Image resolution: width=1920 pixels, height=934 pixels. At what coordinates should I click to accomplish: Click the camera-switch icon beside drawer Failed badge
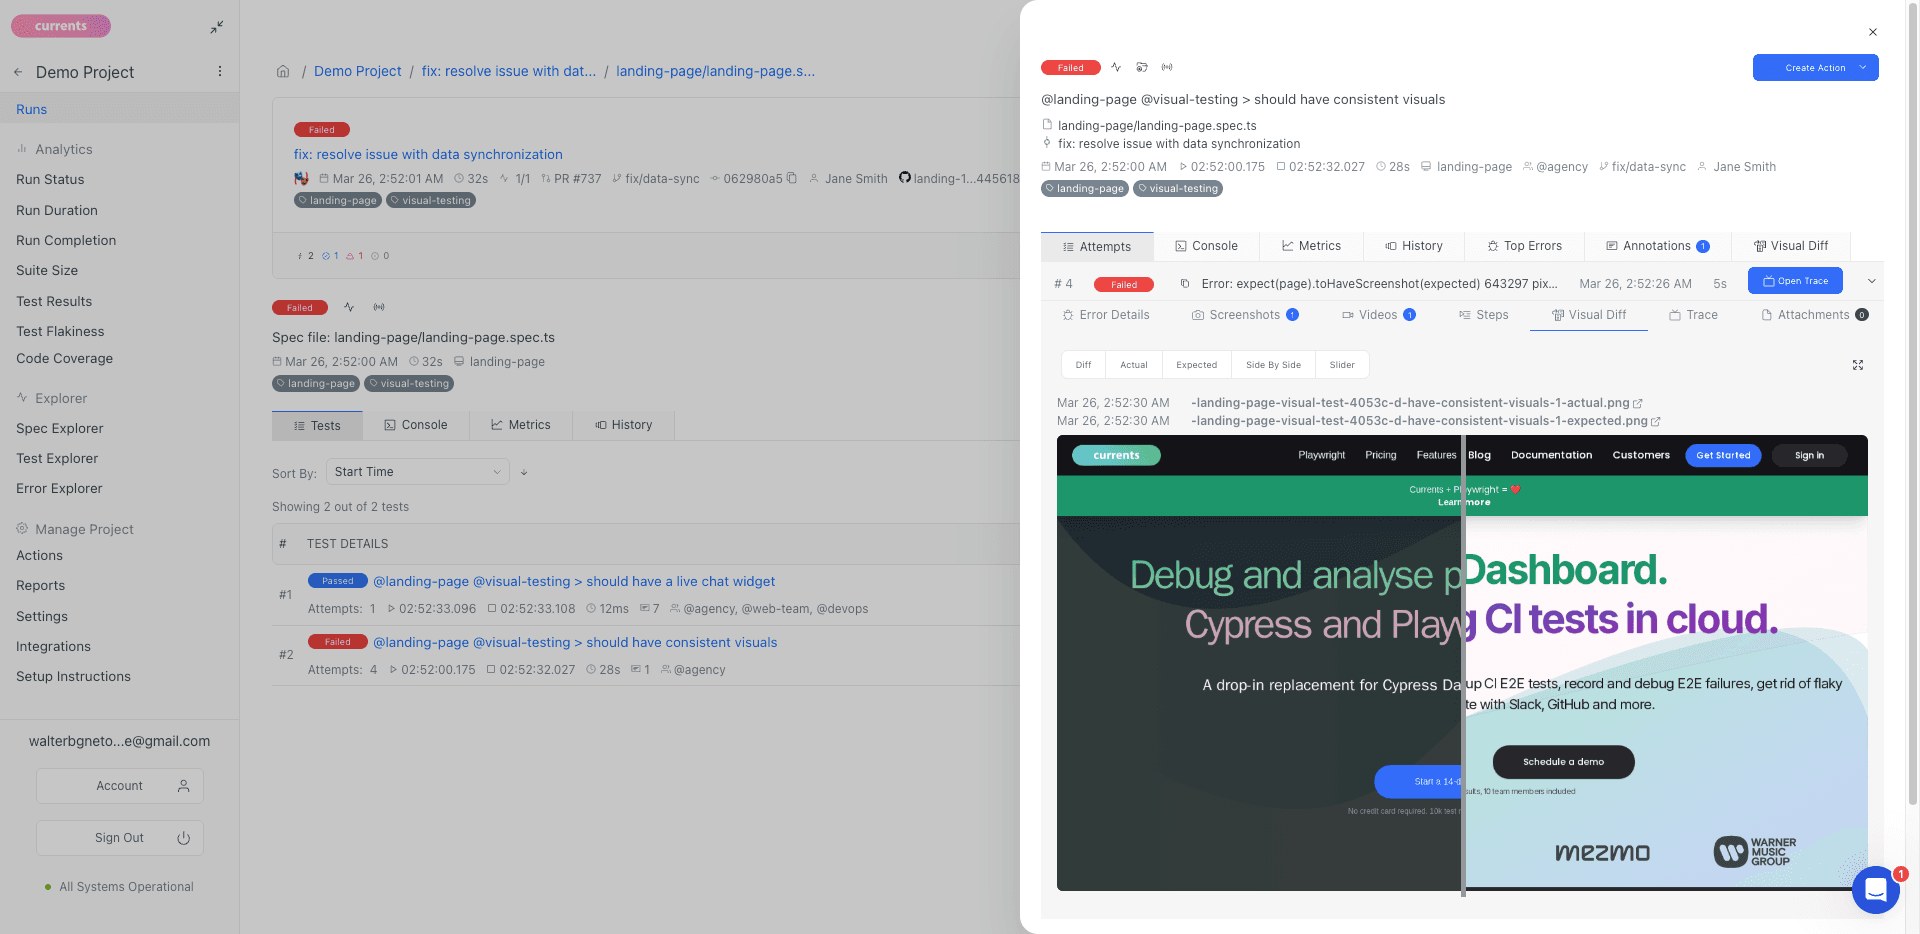point(1142,67)
